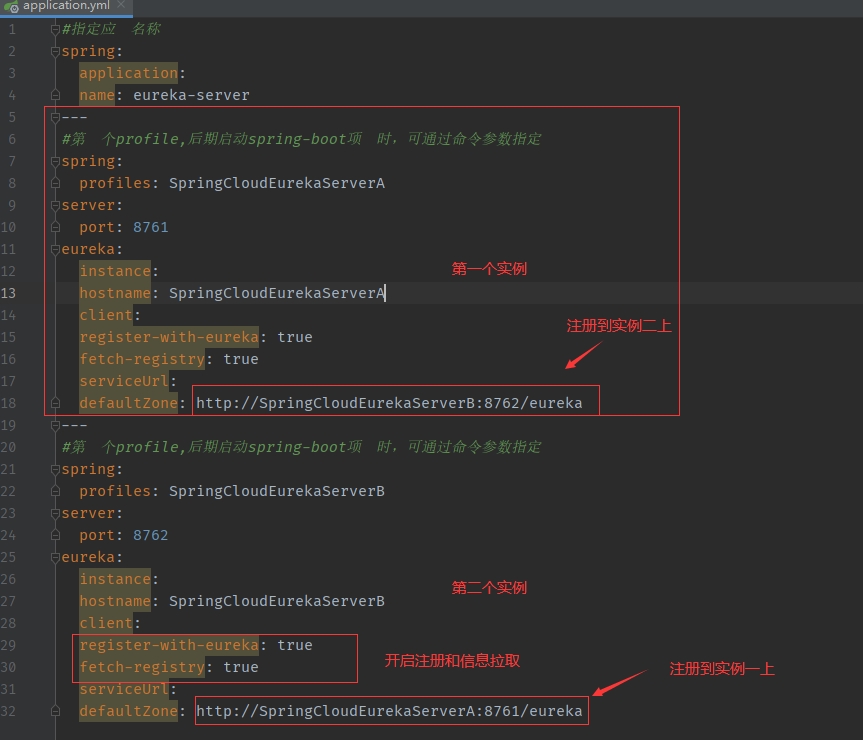Click the 'true' value on line 16

click(241, 359)
